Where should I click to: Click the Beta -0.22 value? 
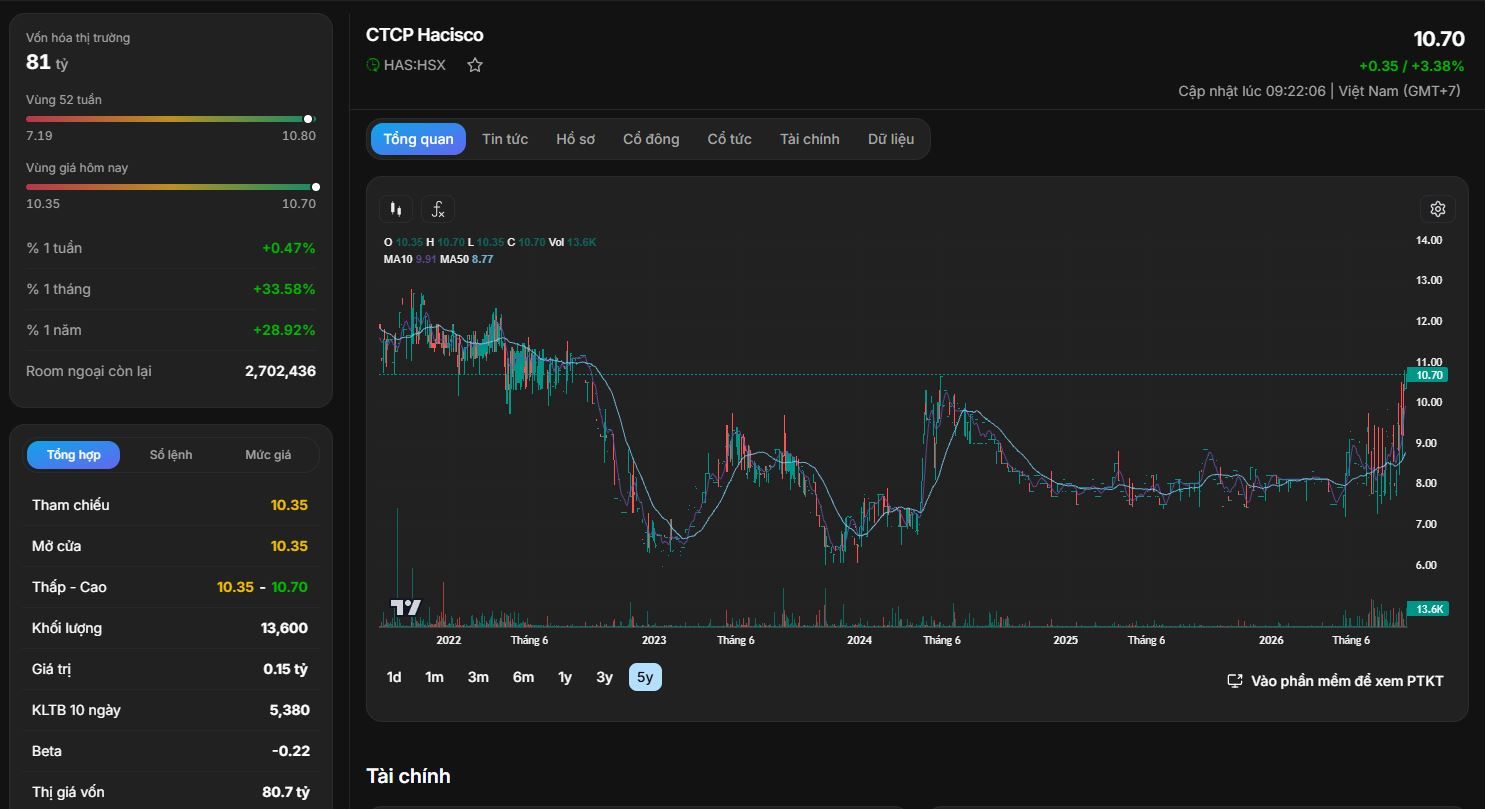291,751
